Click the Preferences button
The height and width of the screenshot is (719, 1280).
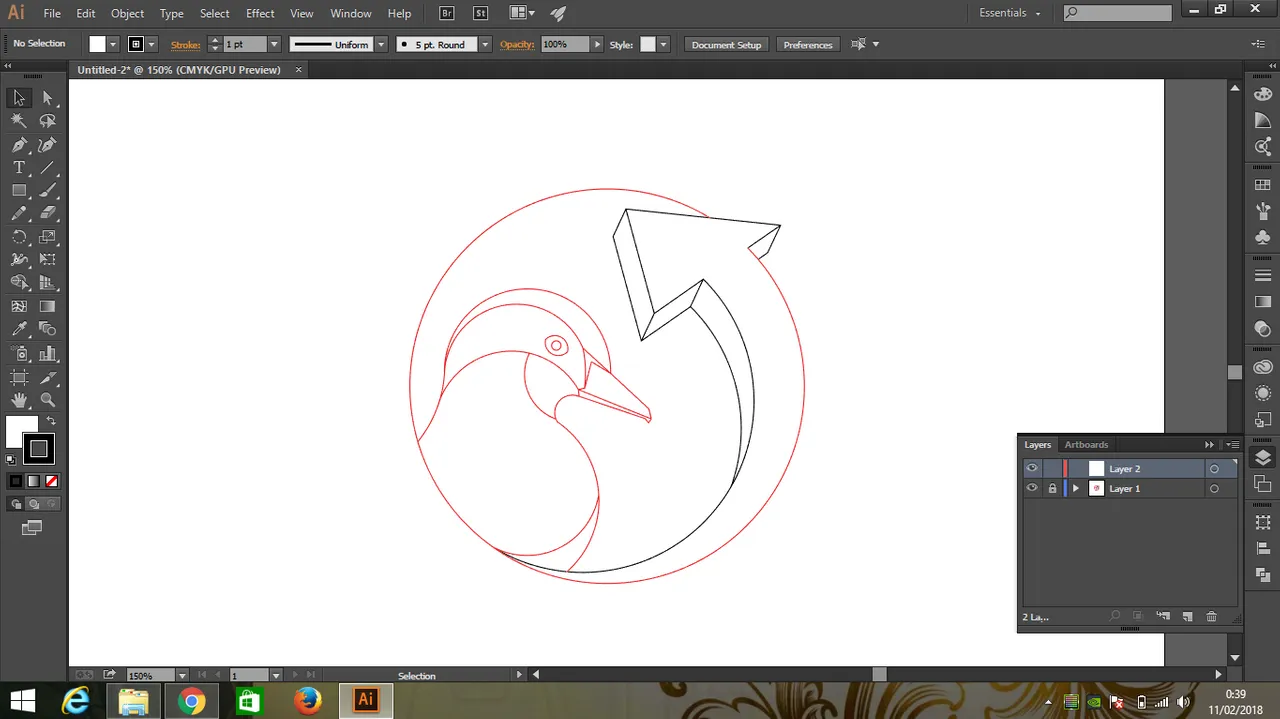tap(808, 44)
